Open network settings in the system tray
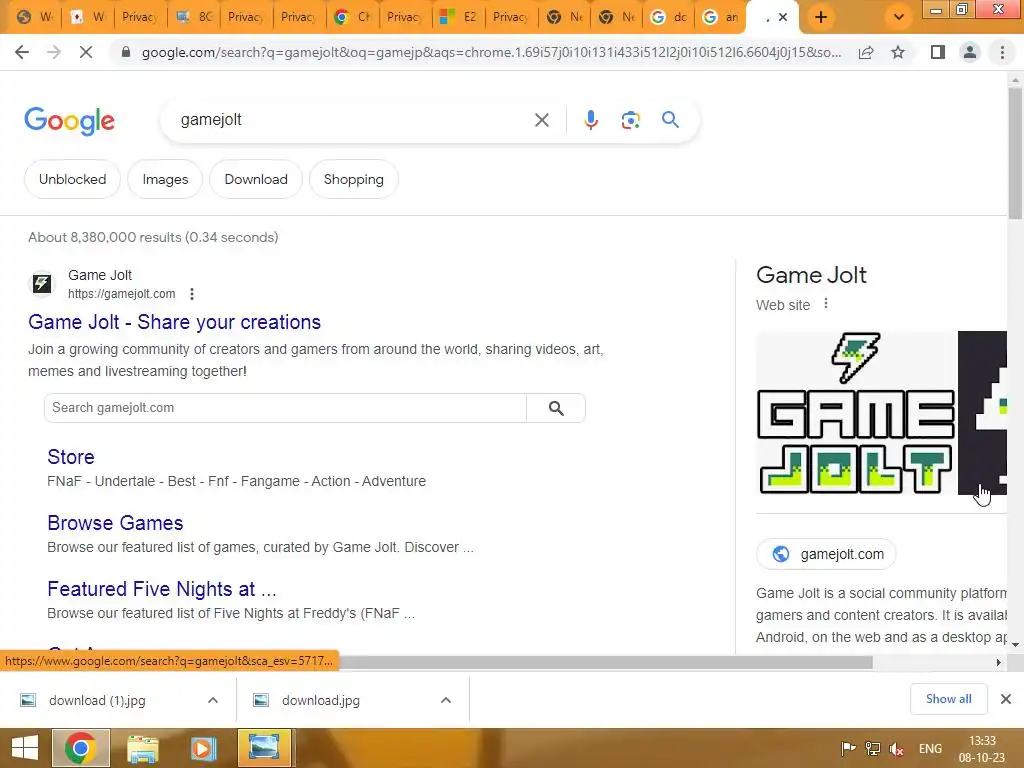1024x768 pixels. [x=872, y=749]
